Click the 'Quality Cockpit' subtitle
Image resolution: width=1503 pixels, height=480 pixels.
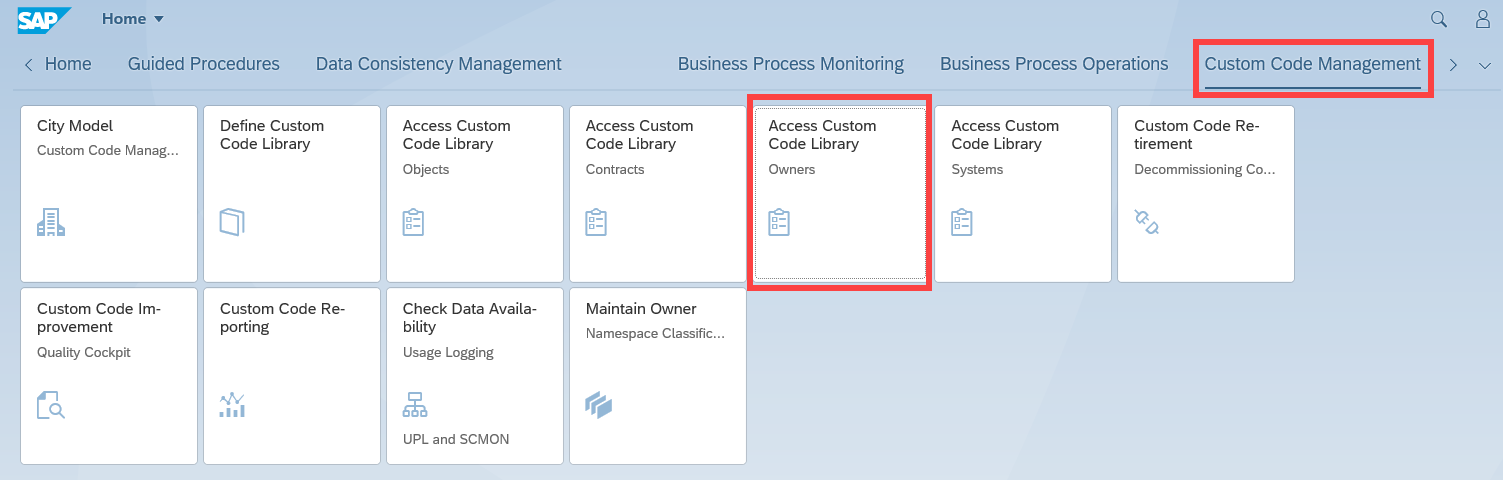pyautogui.click(x=84, y=352)
